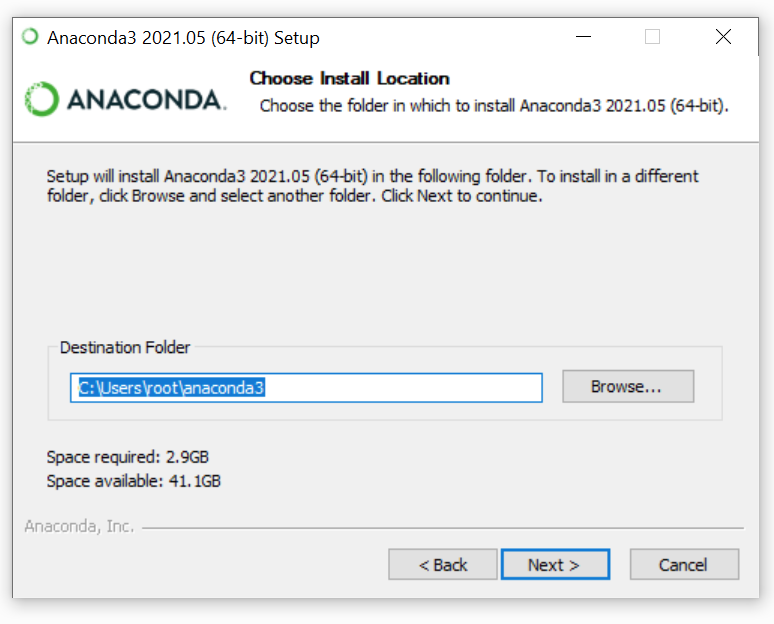Viewport: 774px width, 624px height.
Task: Go to the next step with Next >
Action: click(x=555, y=564)
